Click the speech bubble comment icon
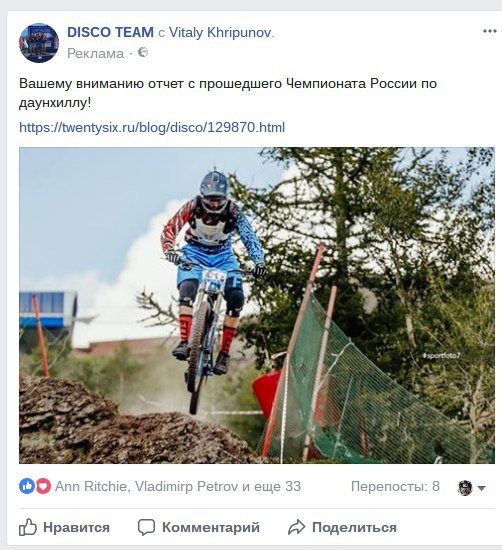502x550 pixels. pyautogui.click(x=146, y=527)
